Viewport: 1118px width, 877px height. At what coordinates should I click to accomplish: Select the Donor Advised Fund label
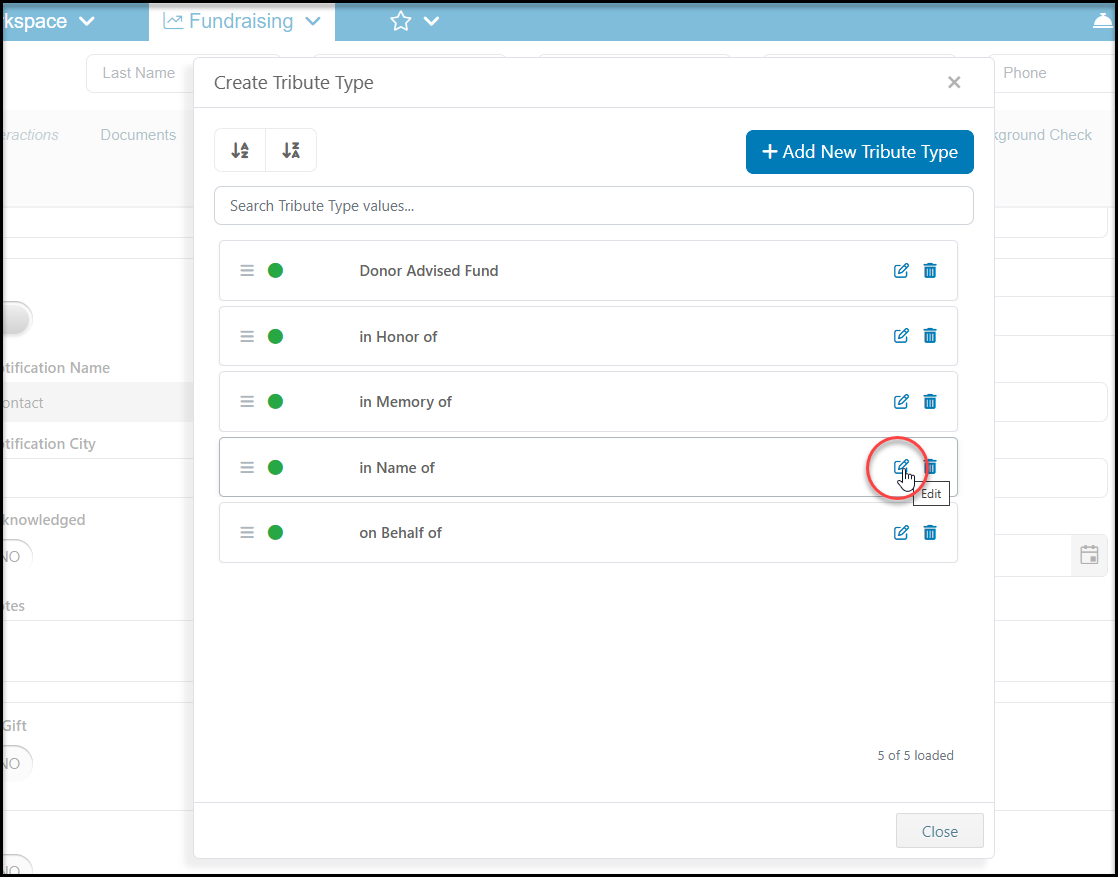tap(429, 271)
